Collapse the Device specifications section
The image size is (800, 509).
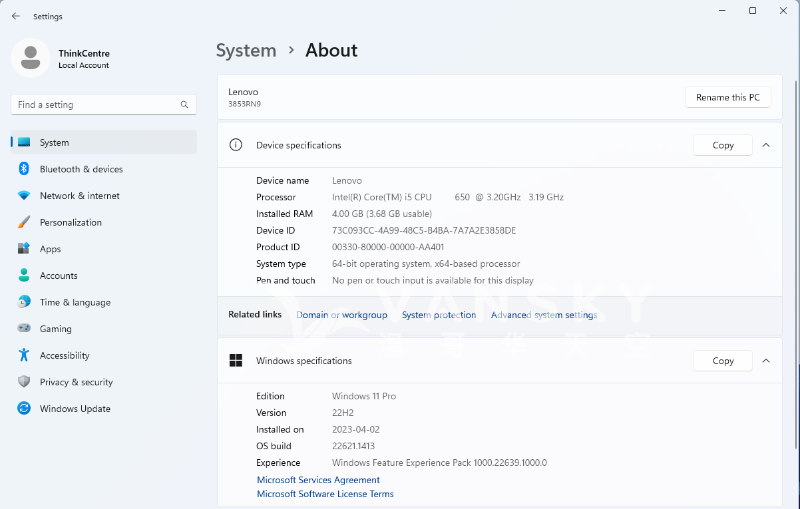766,145
